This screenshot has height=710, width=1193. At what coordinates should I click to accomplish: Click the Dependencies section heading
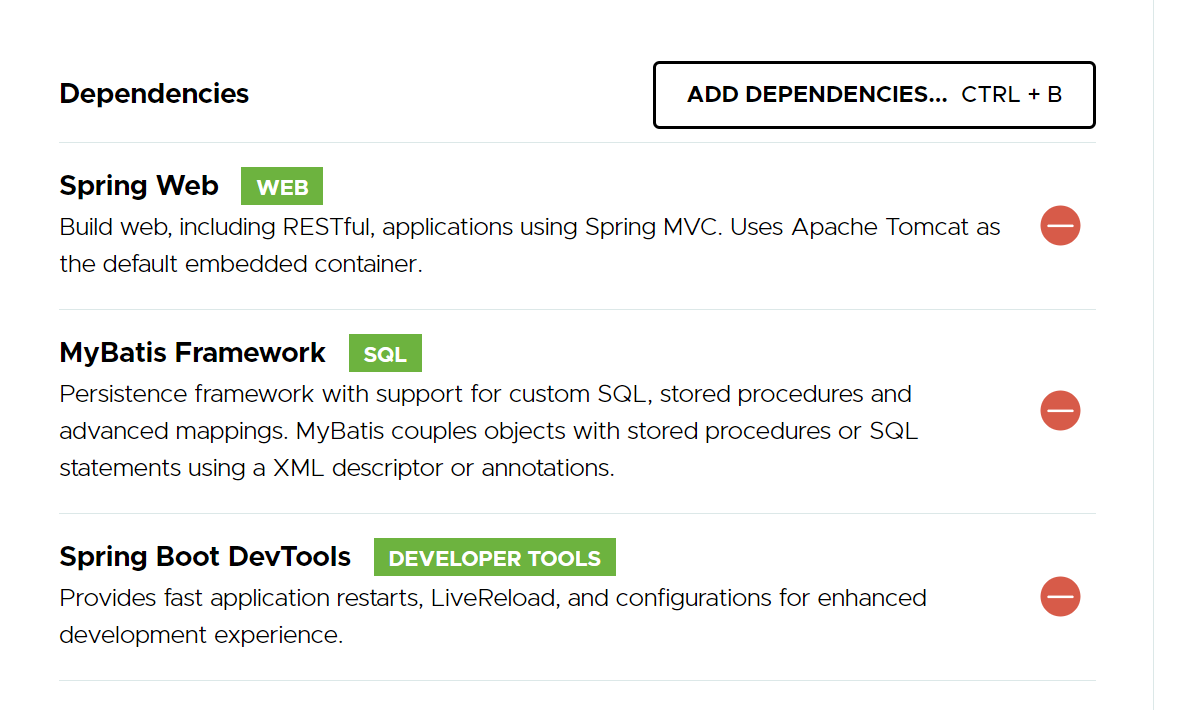point(154,94)
